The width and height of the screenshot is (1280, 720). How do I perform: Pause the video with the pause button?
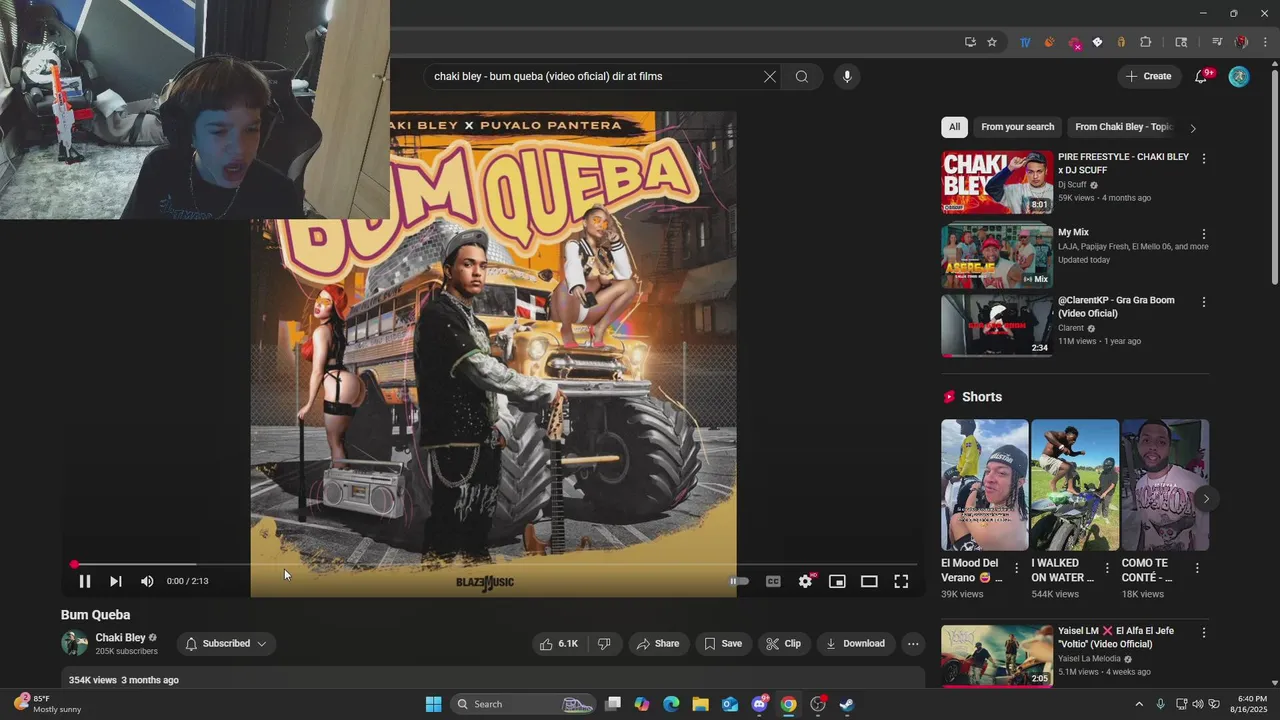(85, 581)
